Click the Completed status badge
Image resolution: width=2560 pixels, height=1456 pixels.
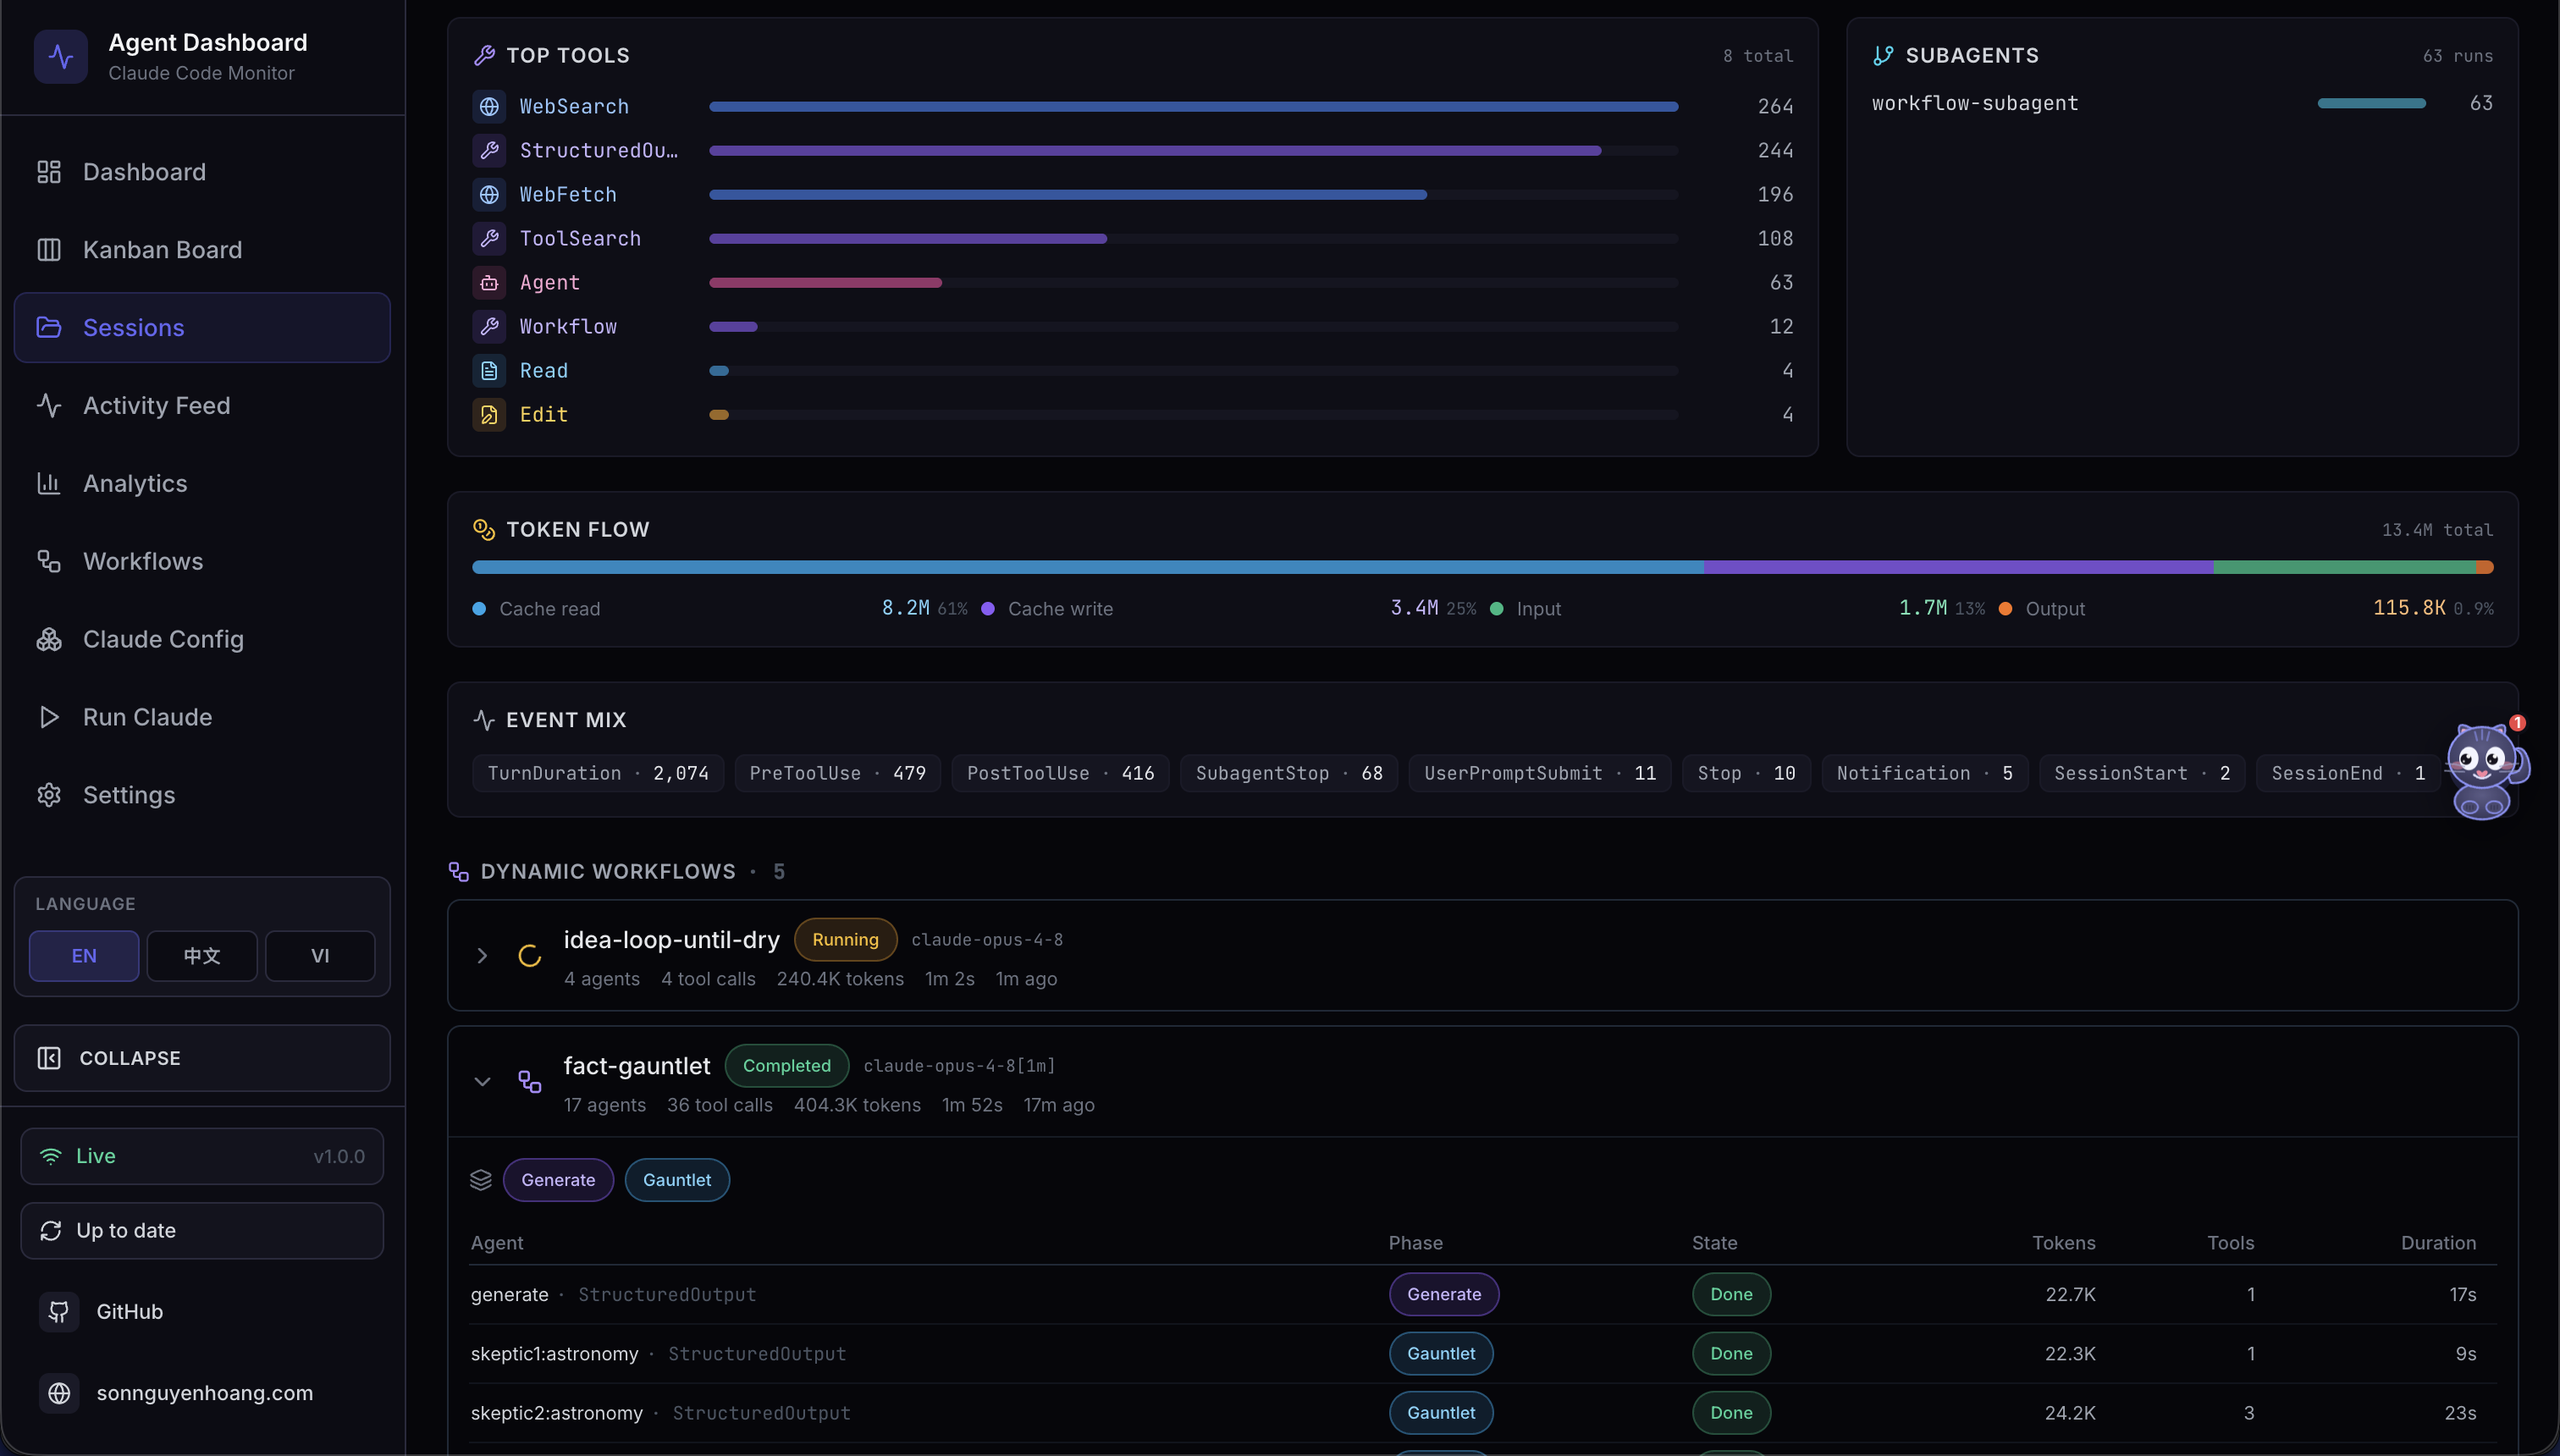pyautogui.click(x=787, y=1065)
